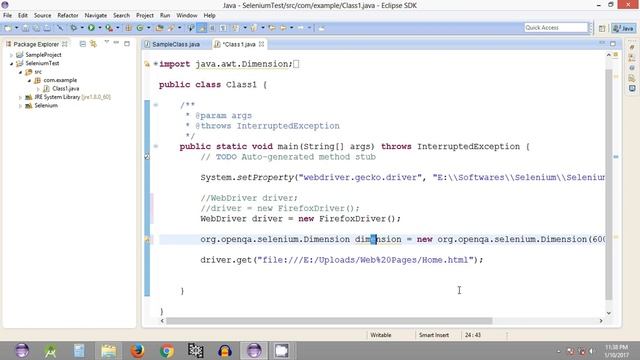The width and height of the screenshot is (640, 360).
Task: Click the New Java Class icon
Action: (140, 28)
